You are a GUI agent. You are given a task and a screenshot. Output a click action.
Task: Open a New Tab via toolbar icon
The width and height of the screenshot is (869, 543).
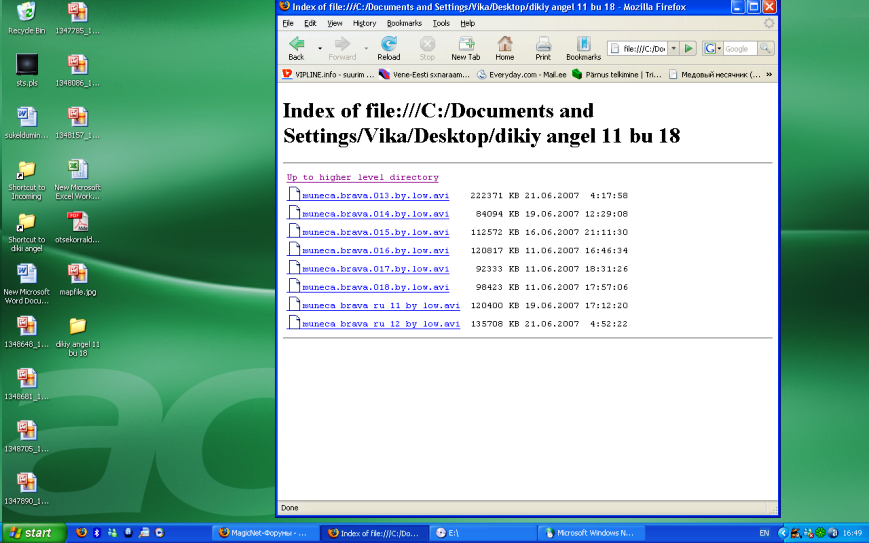pos(465,46)
